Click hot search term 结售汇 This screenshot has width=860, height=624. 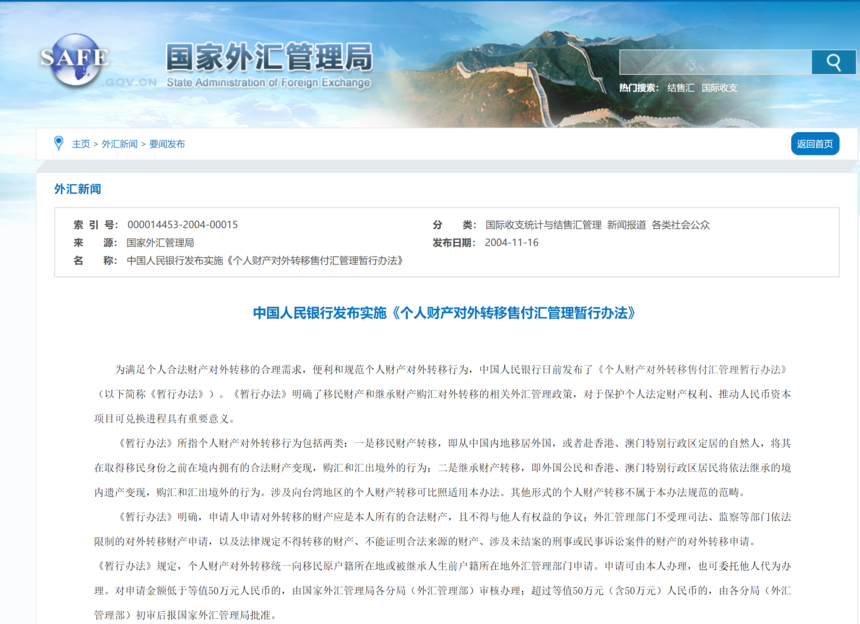click(680, 88)
